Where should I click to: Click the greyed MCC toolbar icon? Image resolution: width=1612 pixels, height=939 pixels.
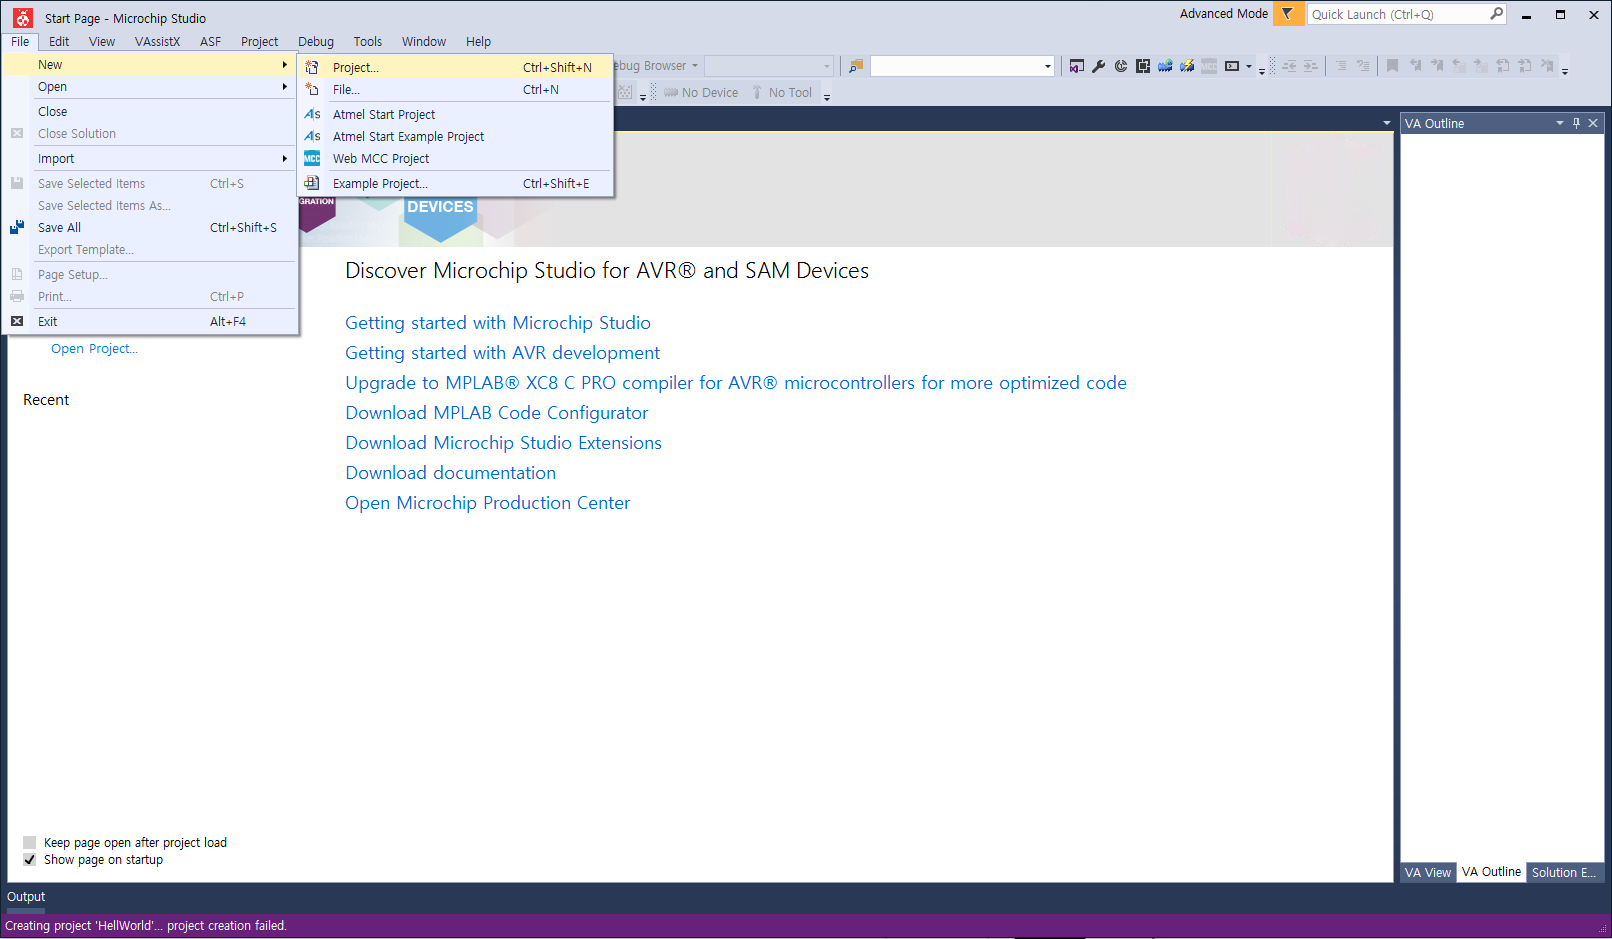(x=1209, y=66)
